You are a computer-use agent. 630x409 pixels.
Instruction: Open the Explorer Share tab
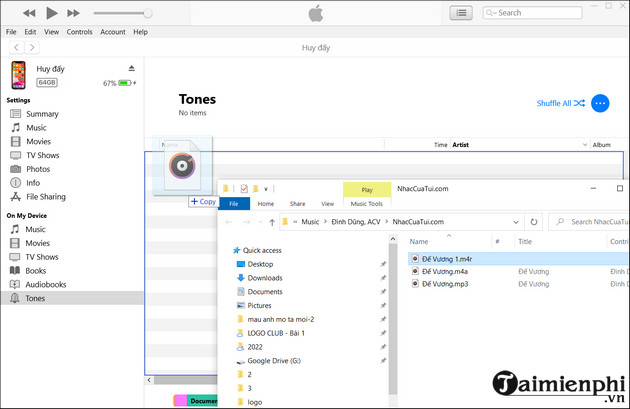(297, 204)
